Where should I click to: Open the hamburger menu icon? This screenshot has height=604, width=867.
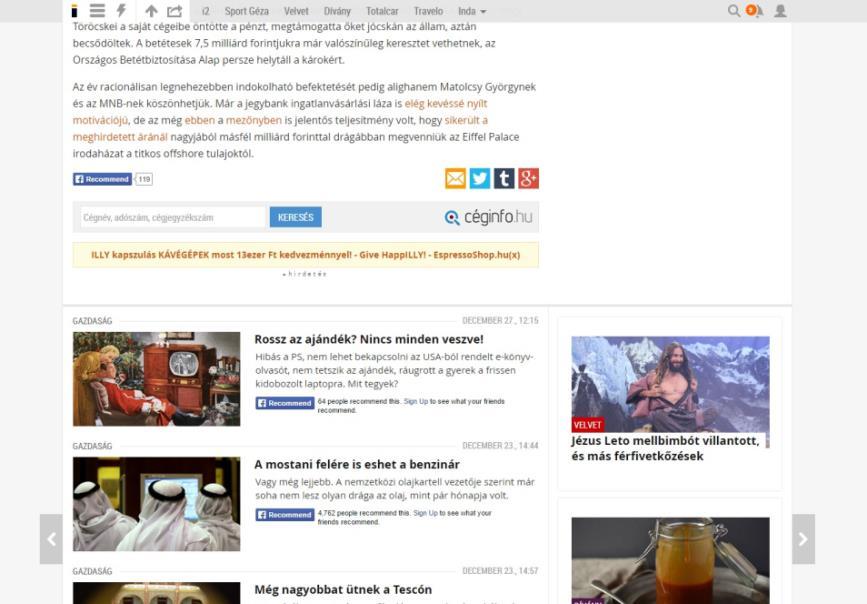97,11
